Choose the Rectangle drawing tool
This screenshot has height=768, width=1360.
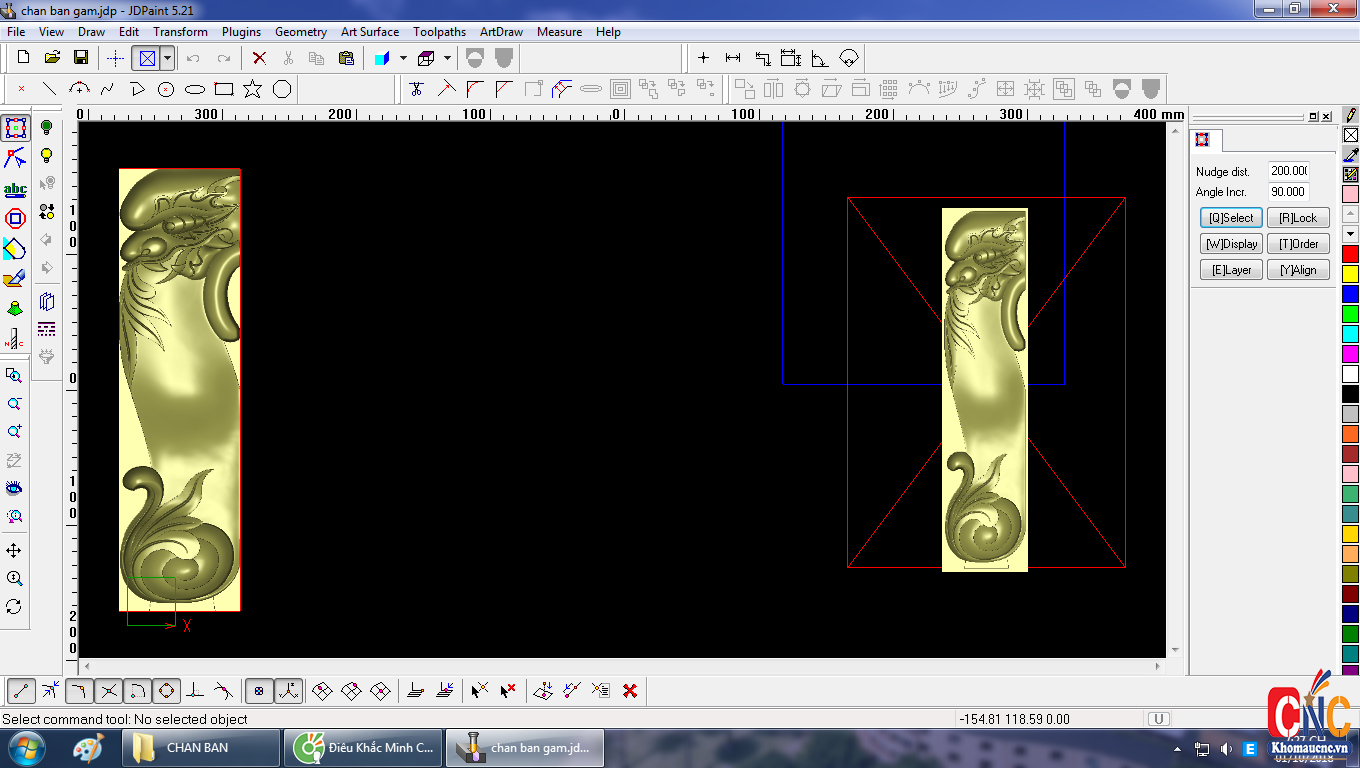click(x=224, y=89)
